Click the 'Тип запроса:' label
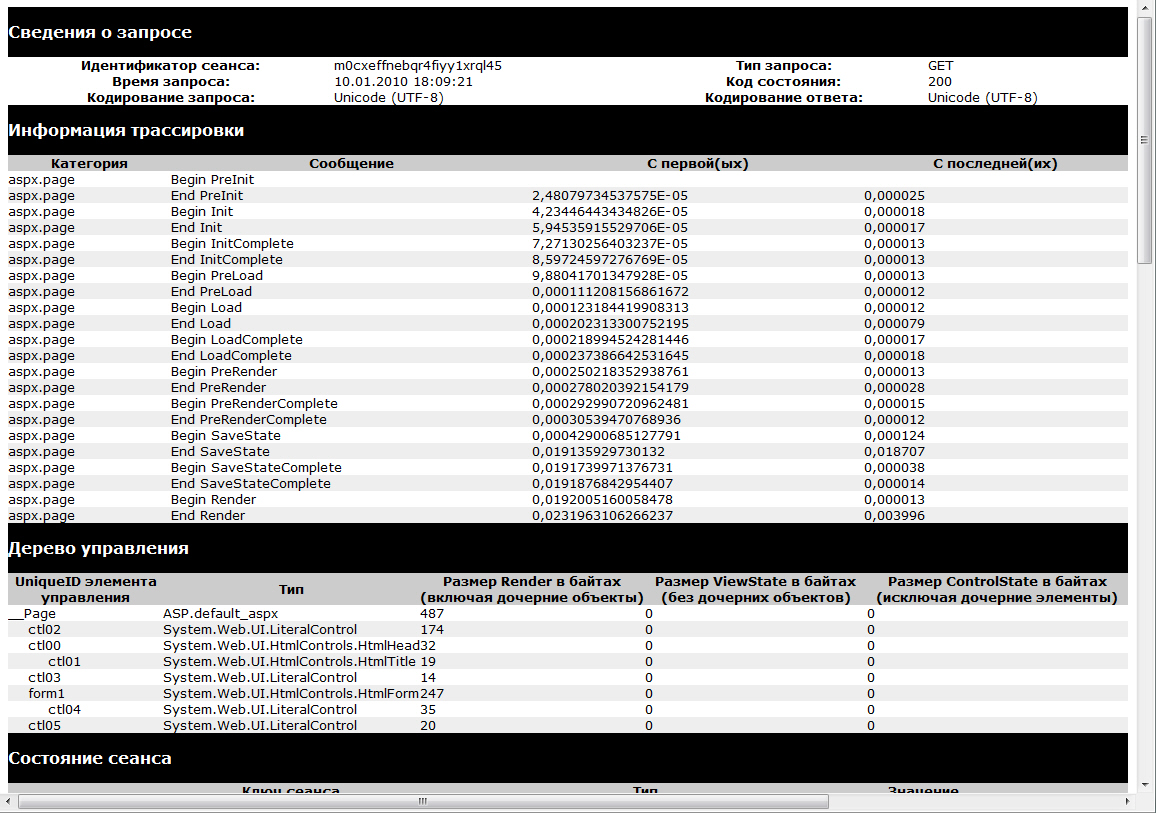This screenshot has height=813, width=1156. coord(784,66)
